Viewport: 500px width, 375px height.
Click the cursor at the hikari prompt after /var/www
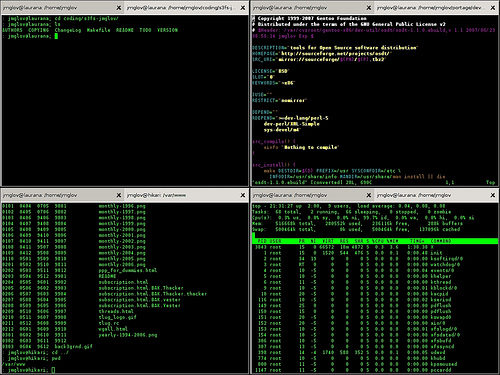tap(53, 370)
